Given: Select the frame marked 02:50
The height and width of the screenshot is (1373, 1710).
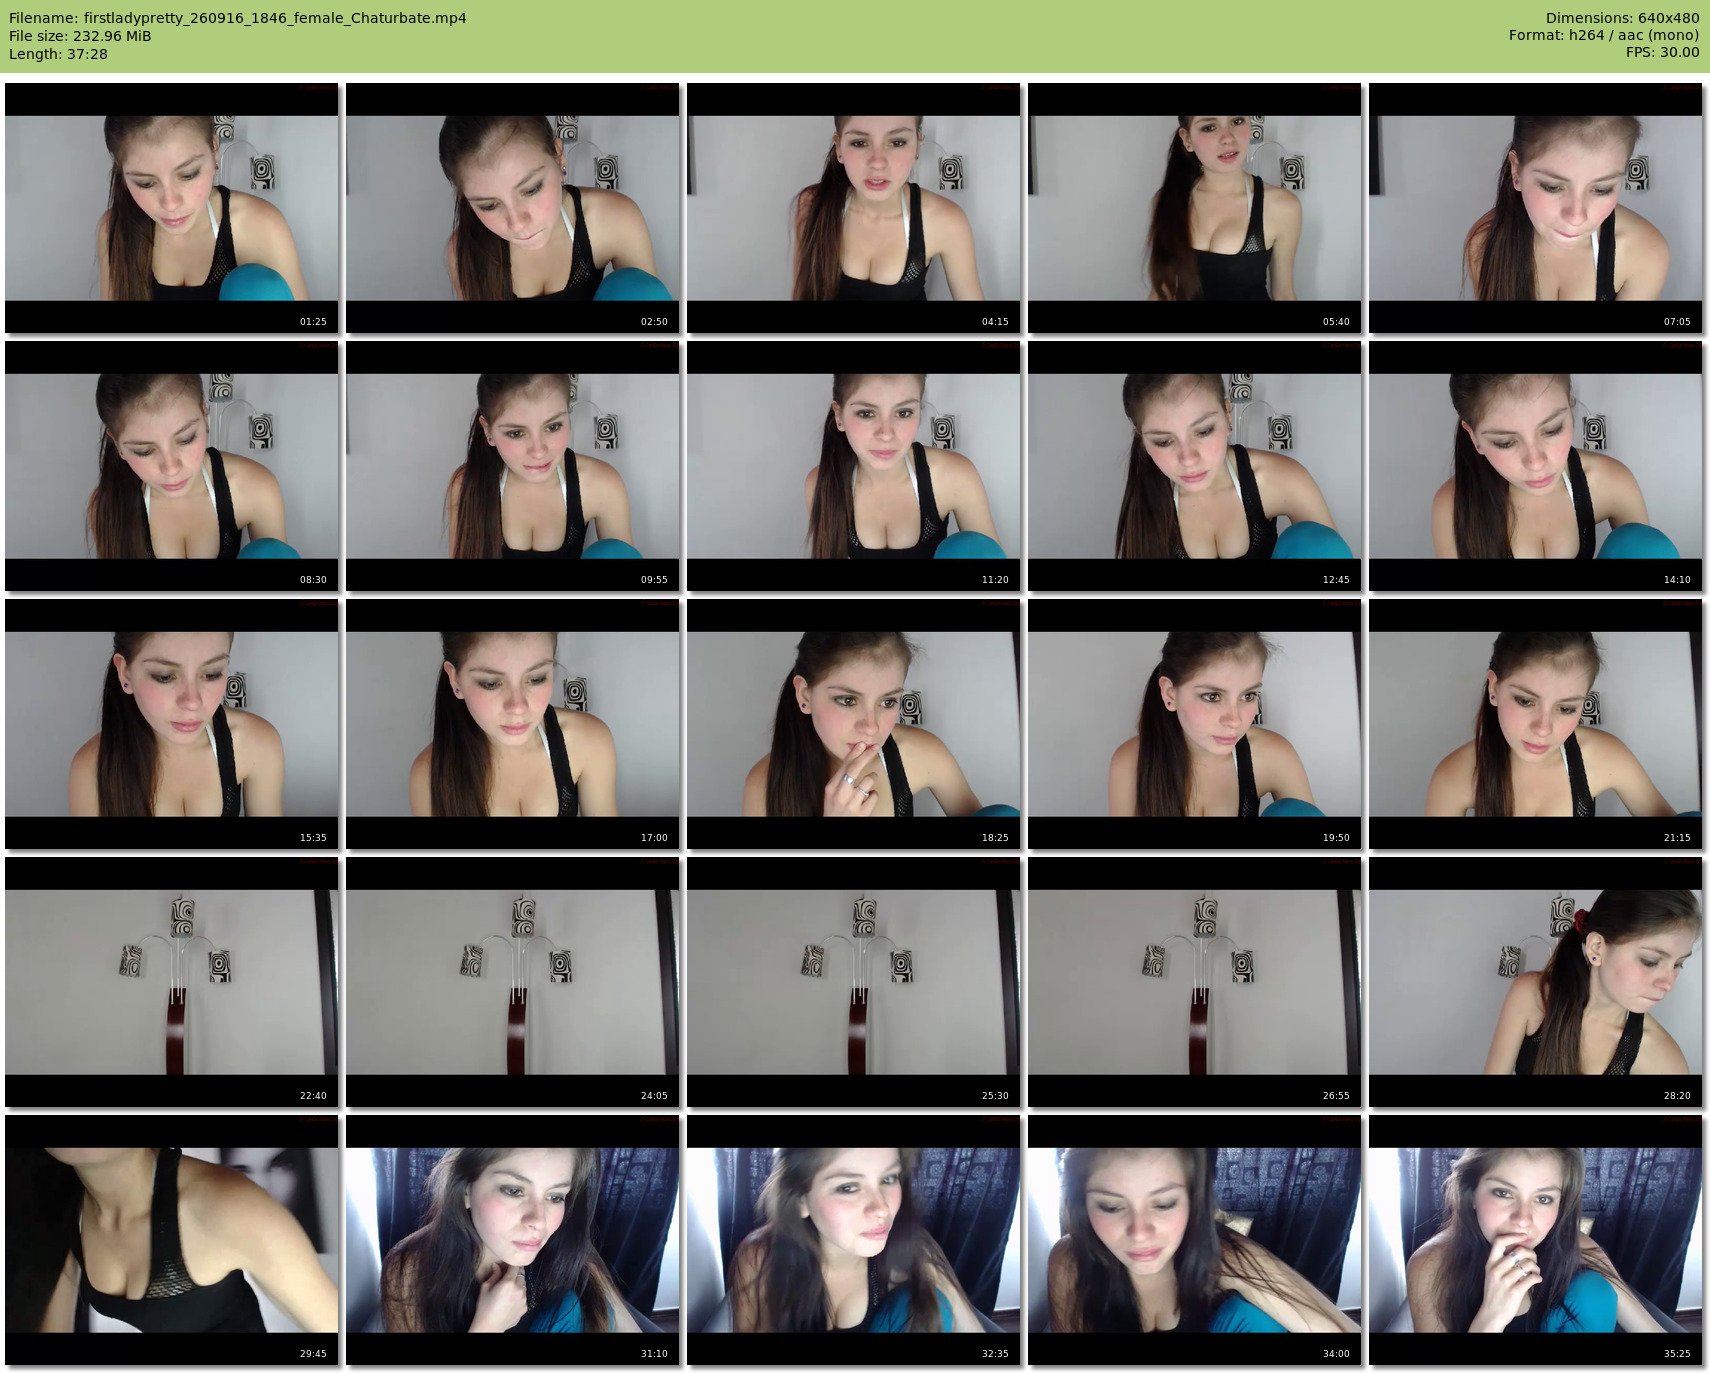Looking at the screenshot, I should point(512,208).
